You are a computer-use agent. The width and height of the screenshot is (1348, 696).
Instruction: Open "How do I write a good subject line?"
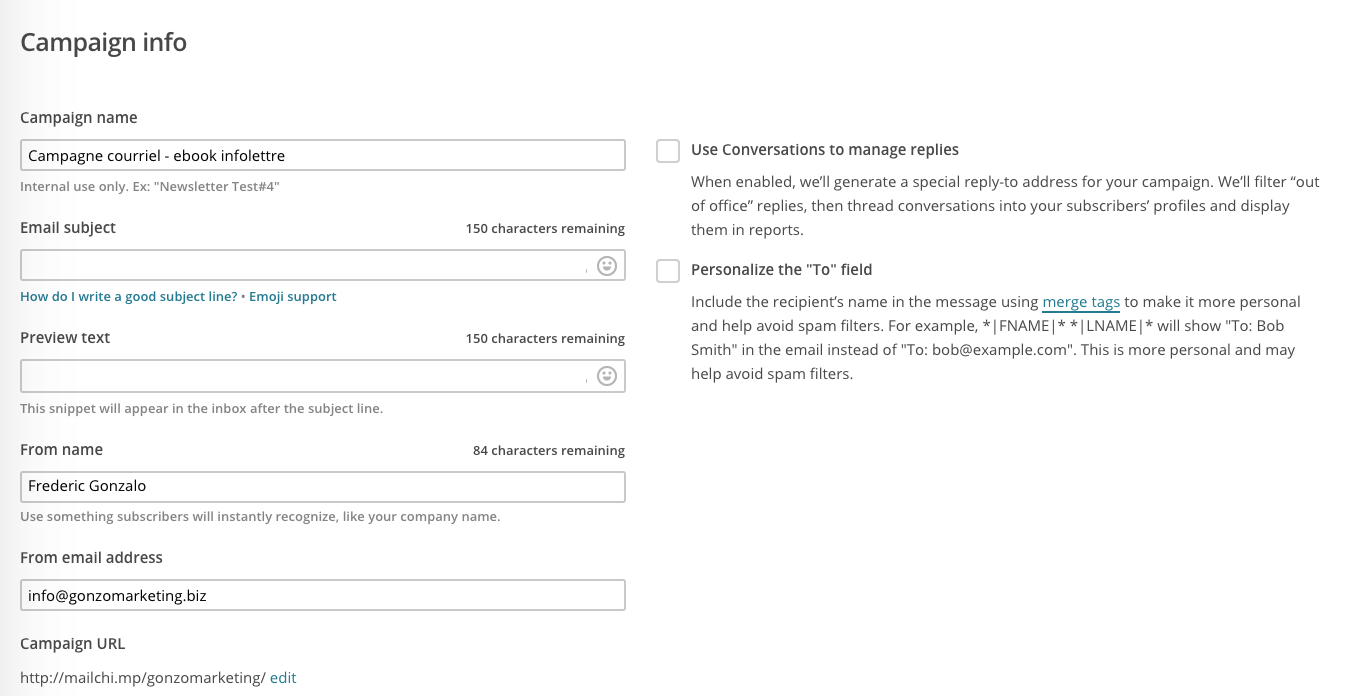tap(129, 297)
